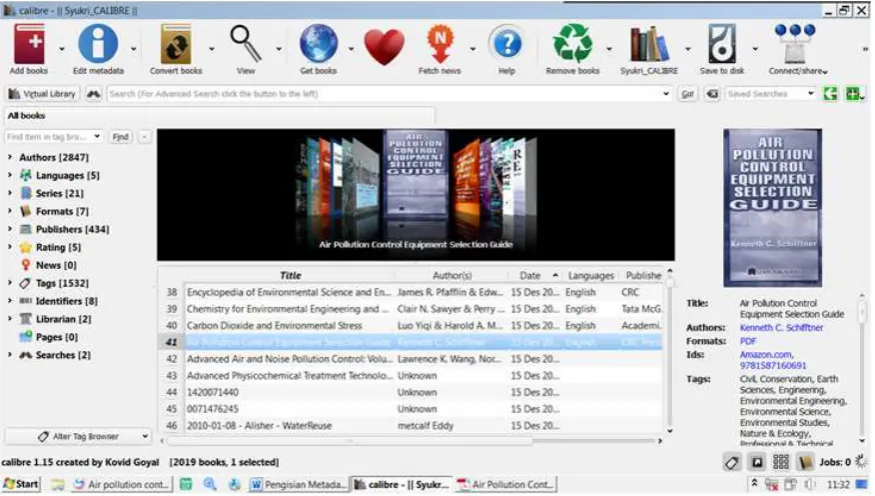Click the red heart donate icon
This screenshot has width=875, height=496.
384,47
